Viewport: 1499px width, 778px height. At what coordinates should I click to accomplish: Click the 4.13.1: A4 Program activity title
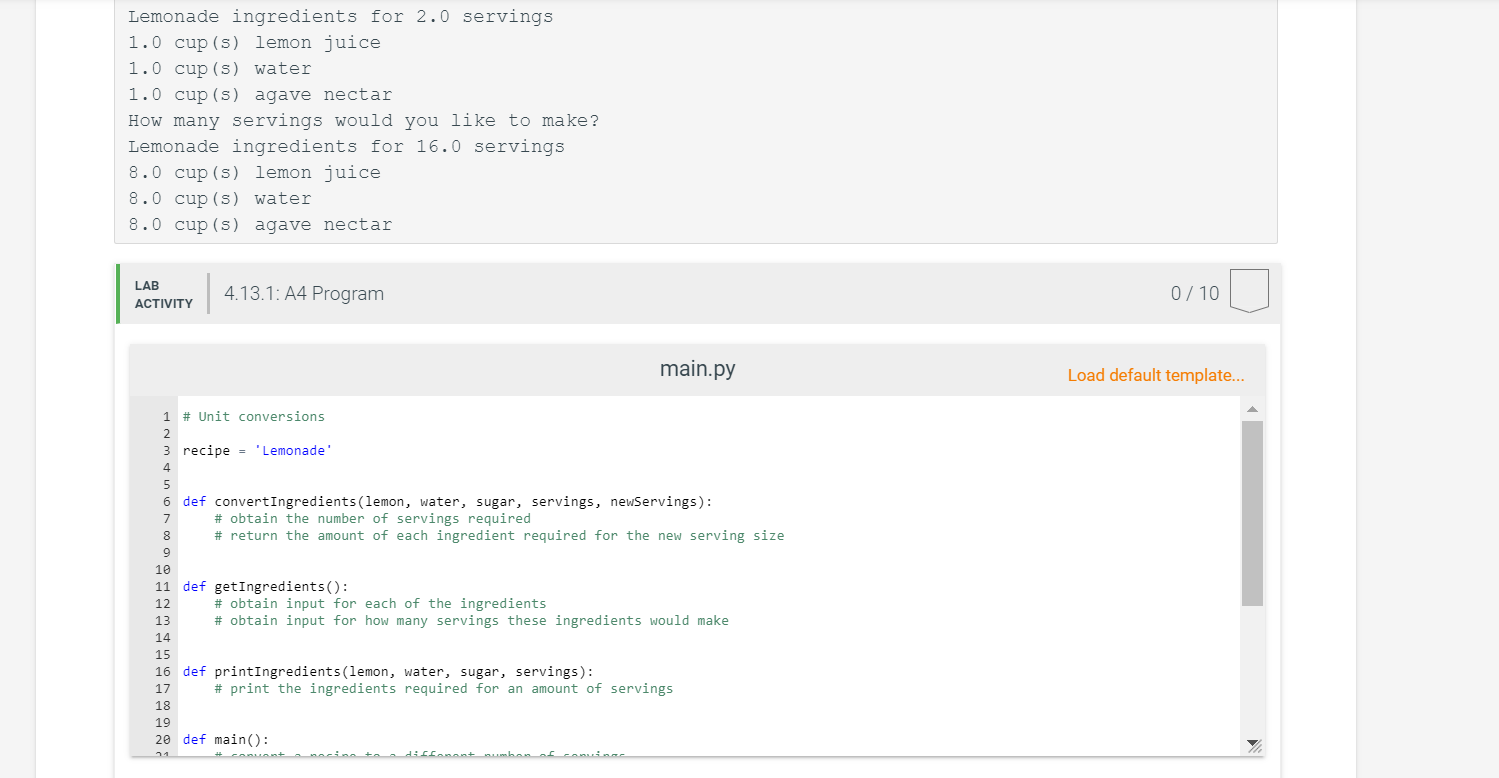click(x=303, y=293)
